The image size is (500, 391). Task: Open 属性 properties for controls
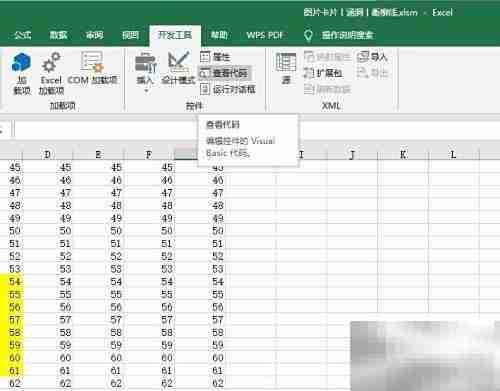pos(215,57)
